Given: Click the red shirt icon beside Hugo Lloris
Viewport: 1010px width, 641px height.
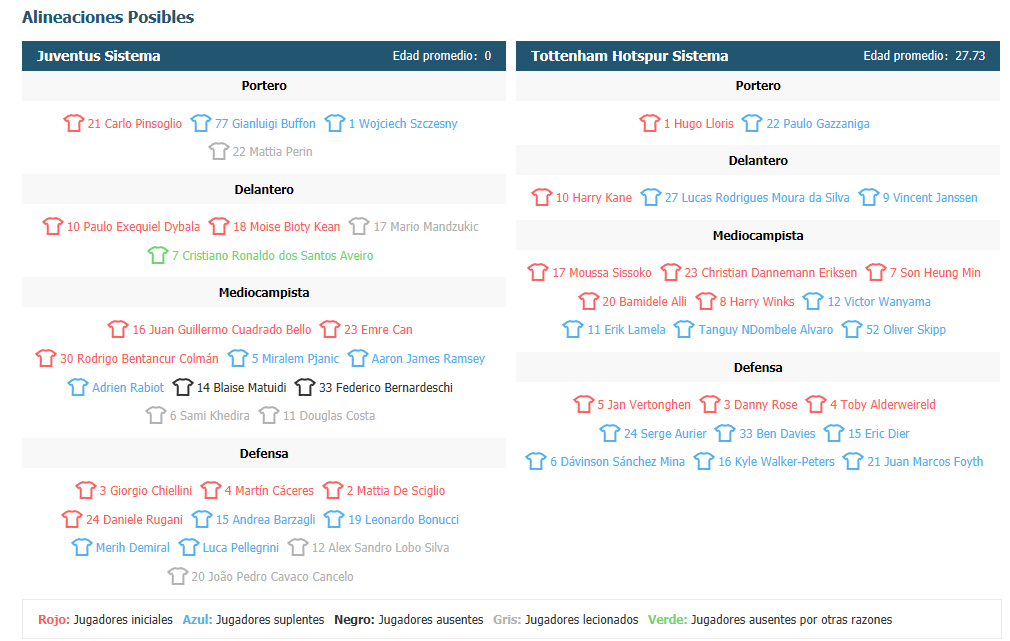Looking at the screenshot, I should tap(650, 123).
